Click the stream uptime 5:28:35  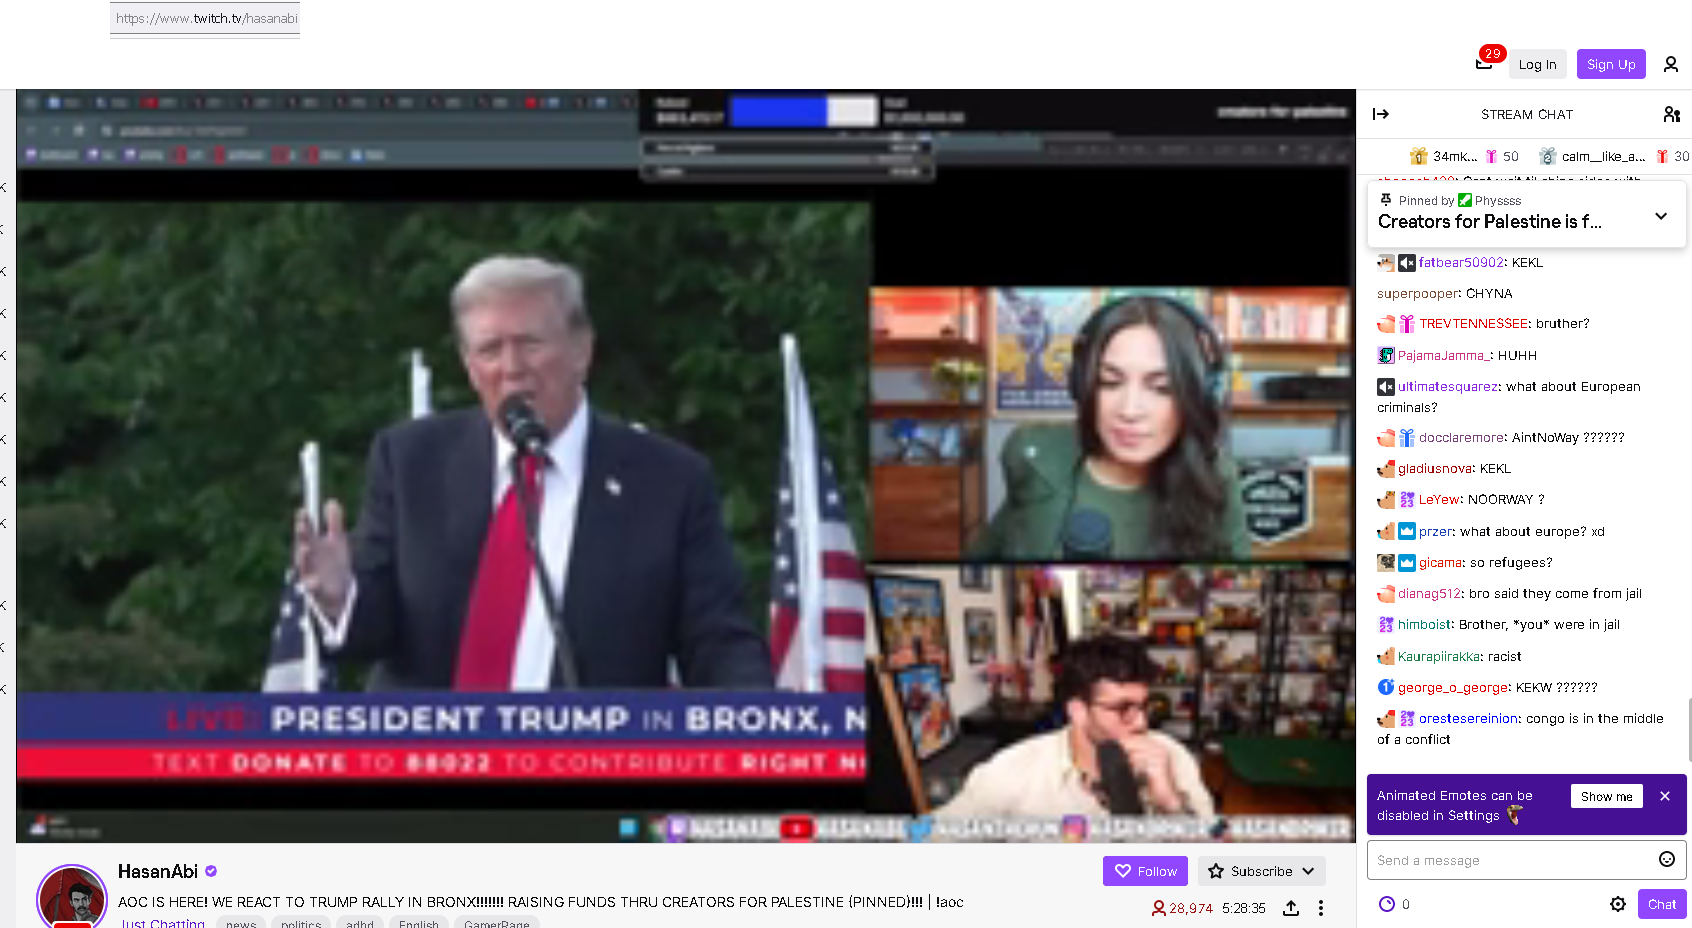click(x=1244, y=908)
